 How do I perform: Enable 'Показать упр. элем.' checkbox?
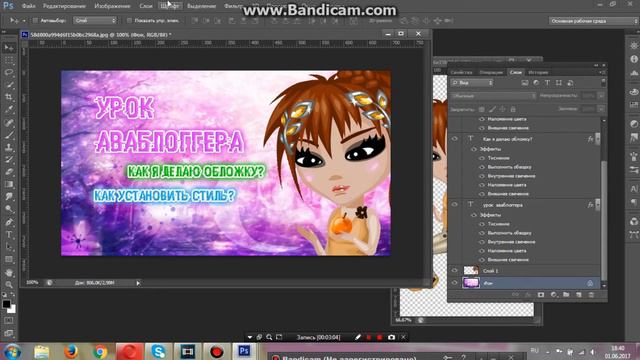click(129, 20)
